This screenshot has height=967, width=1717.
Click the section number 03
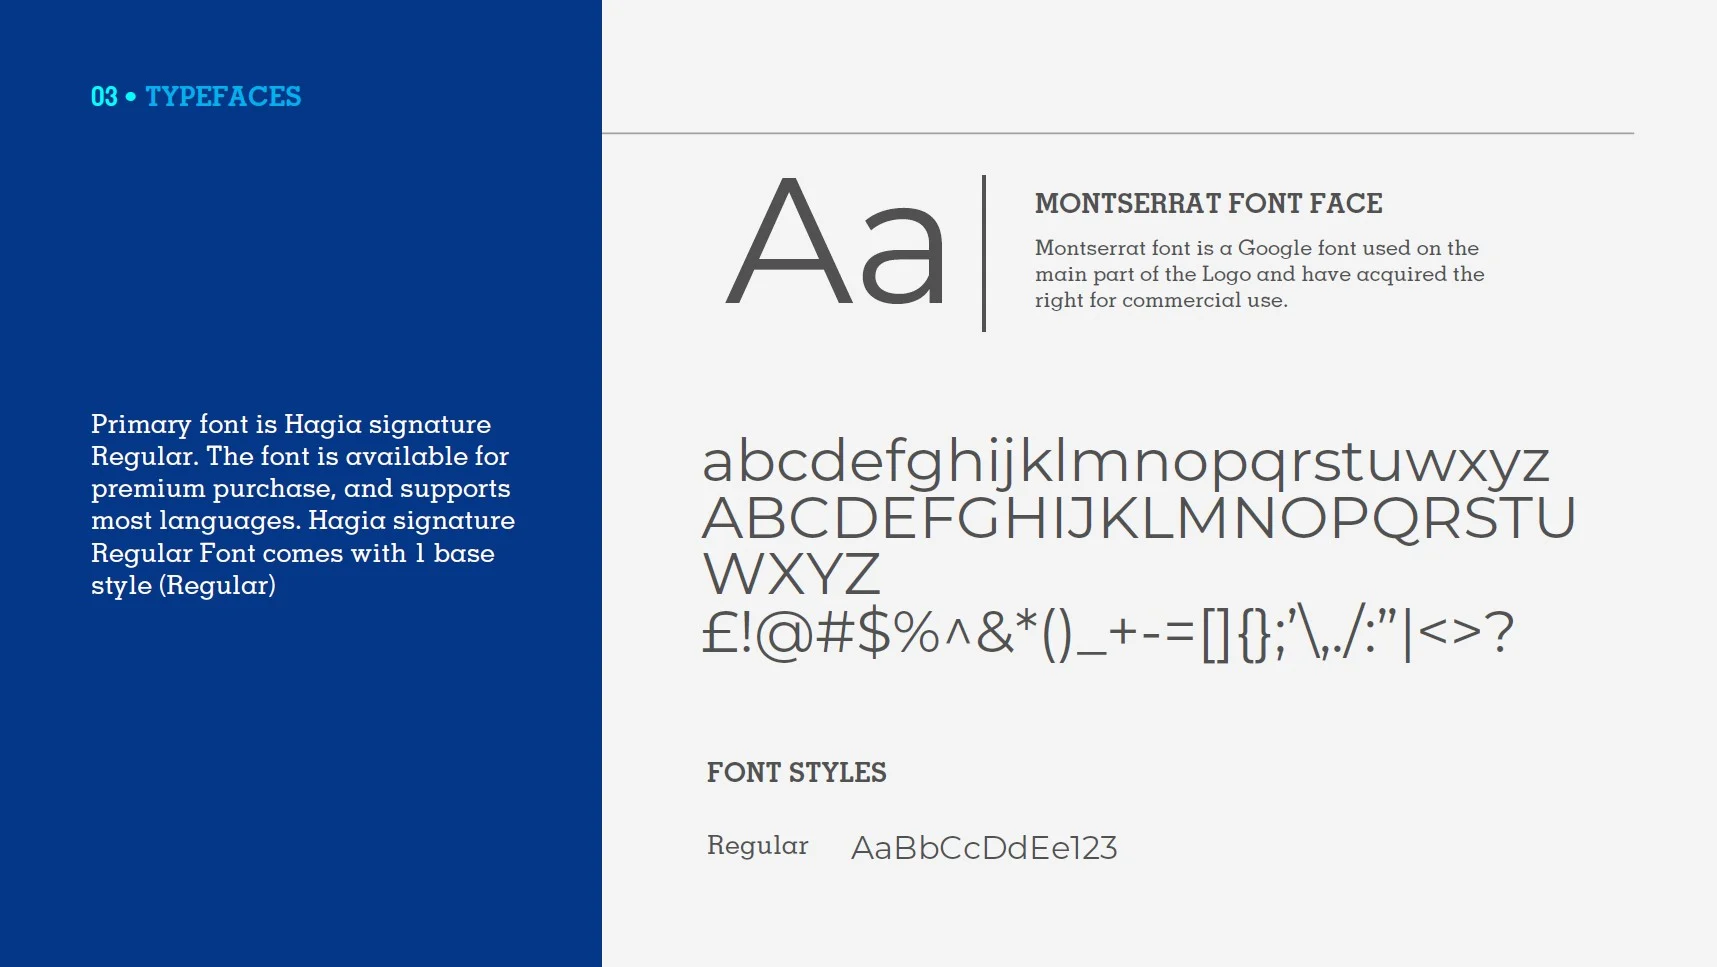[x=104, y=97]
